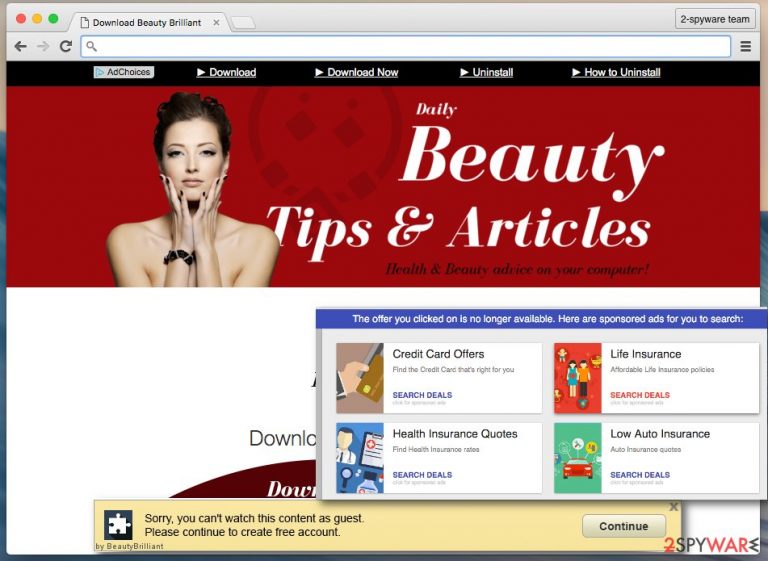Click the red close window button
The width and height of the screenshot is (768, 561).
pos(21,19)
